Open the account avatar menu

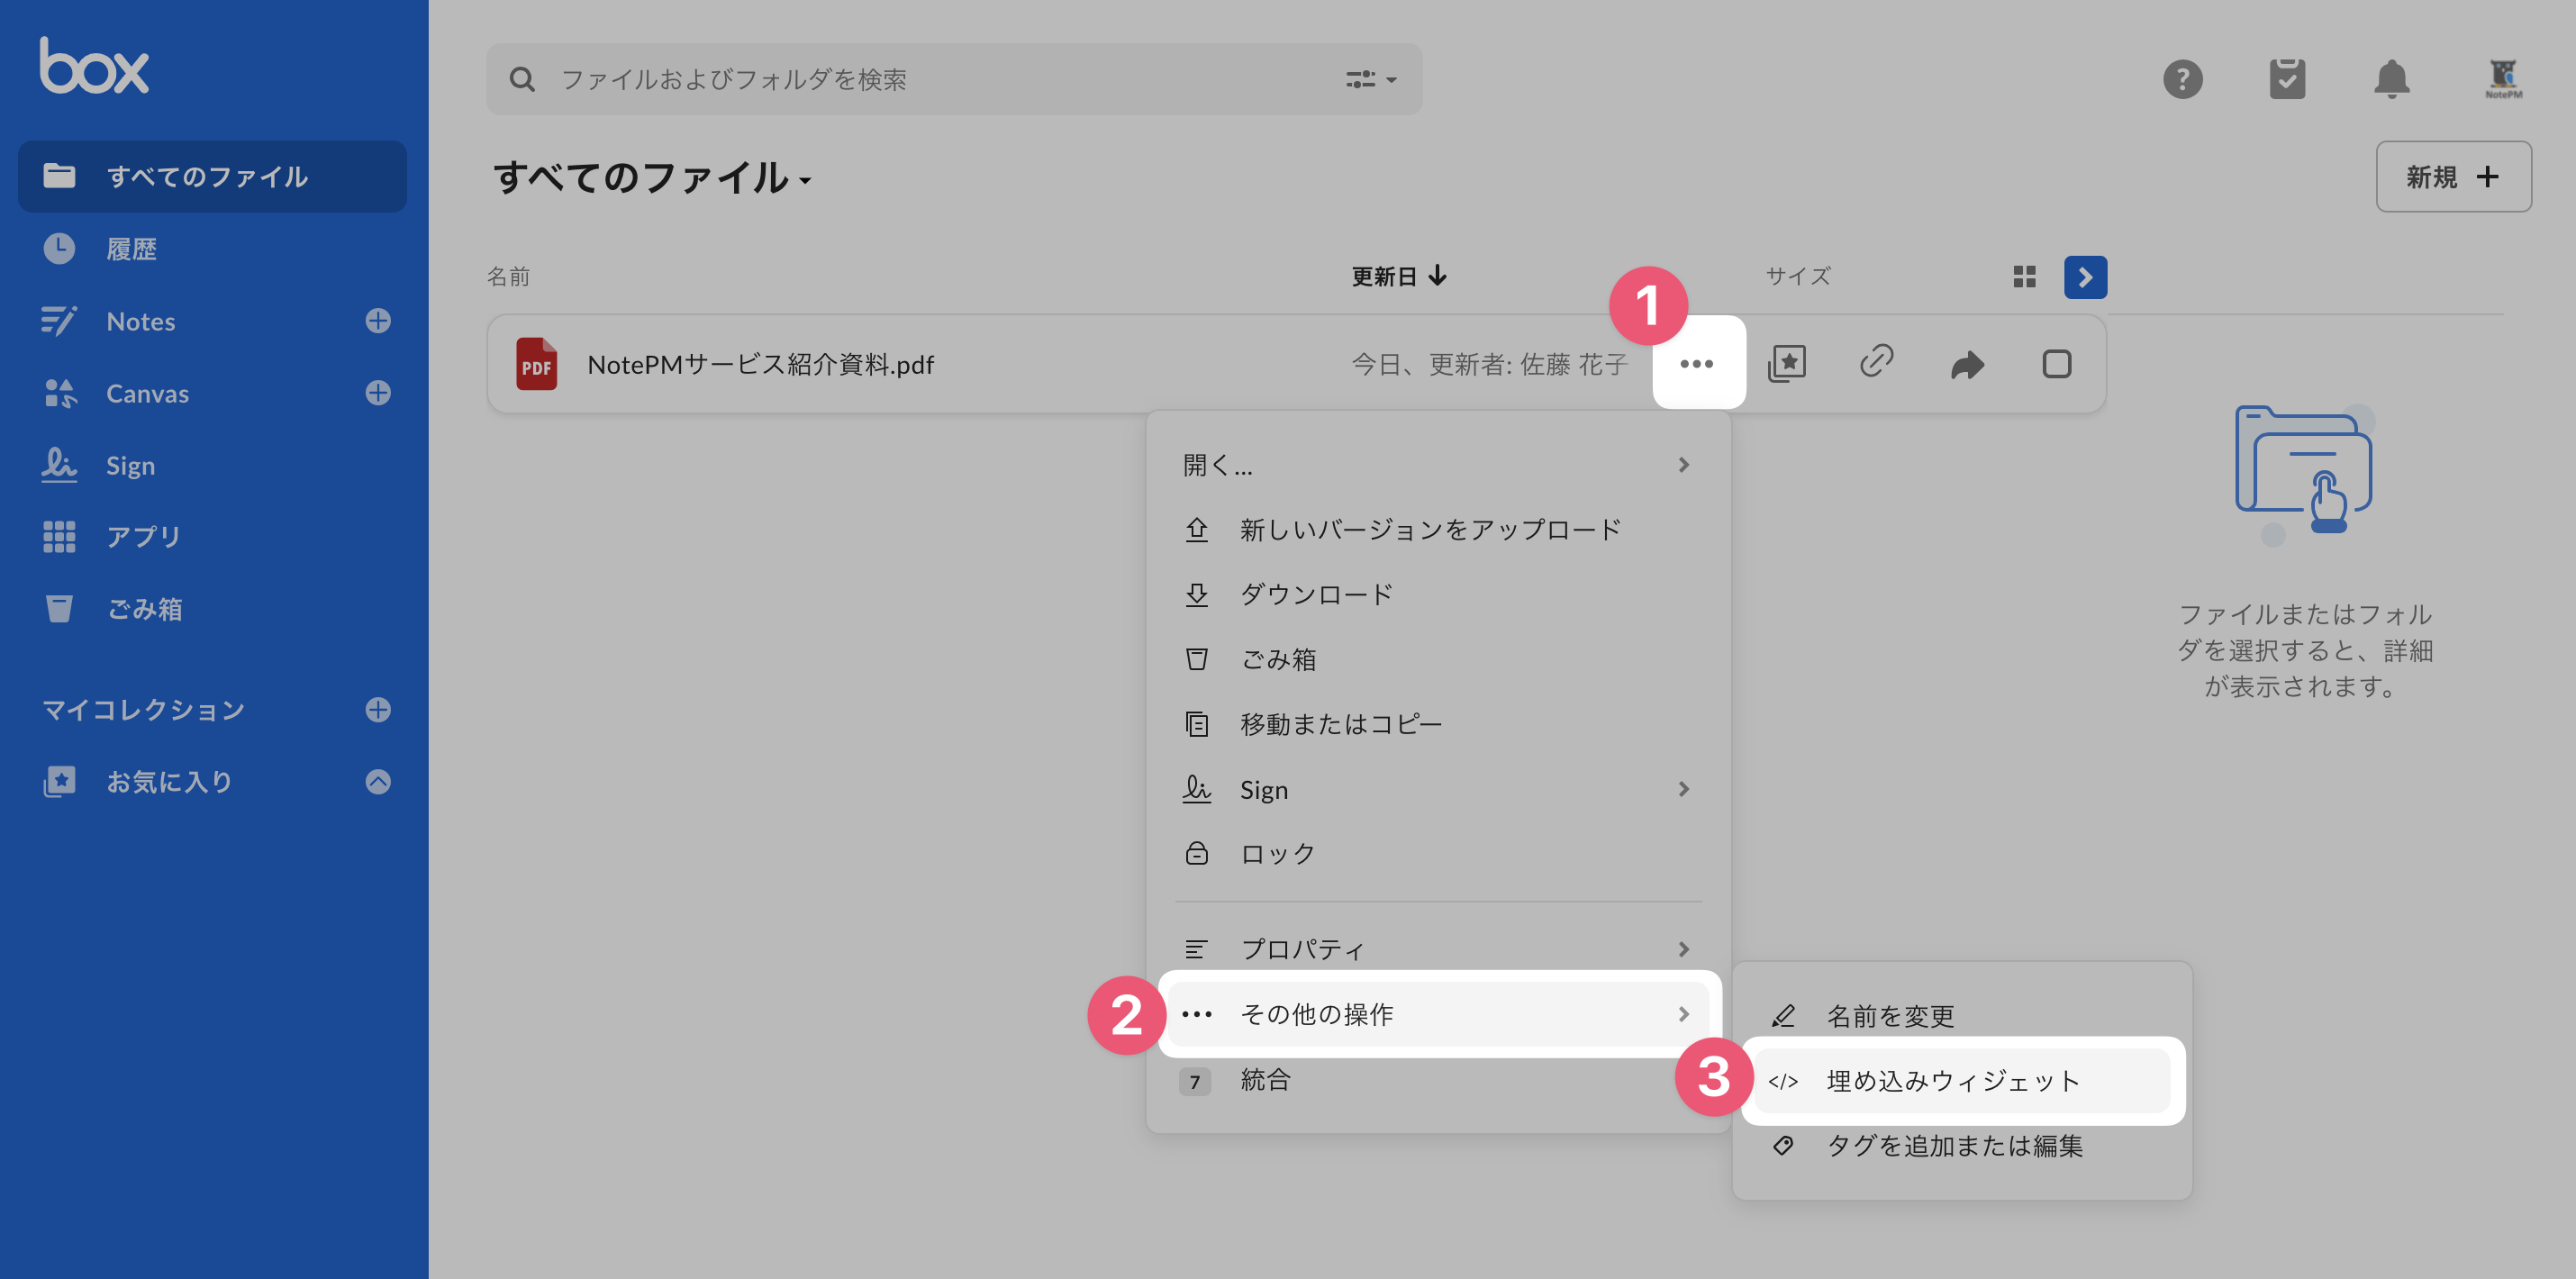(x=2503, y=79)
